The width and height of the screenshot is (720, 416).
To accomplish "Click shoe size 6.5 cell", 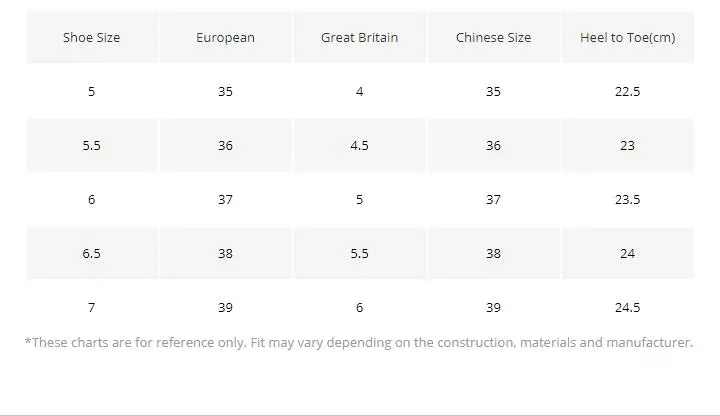I will tap(91, 254).
